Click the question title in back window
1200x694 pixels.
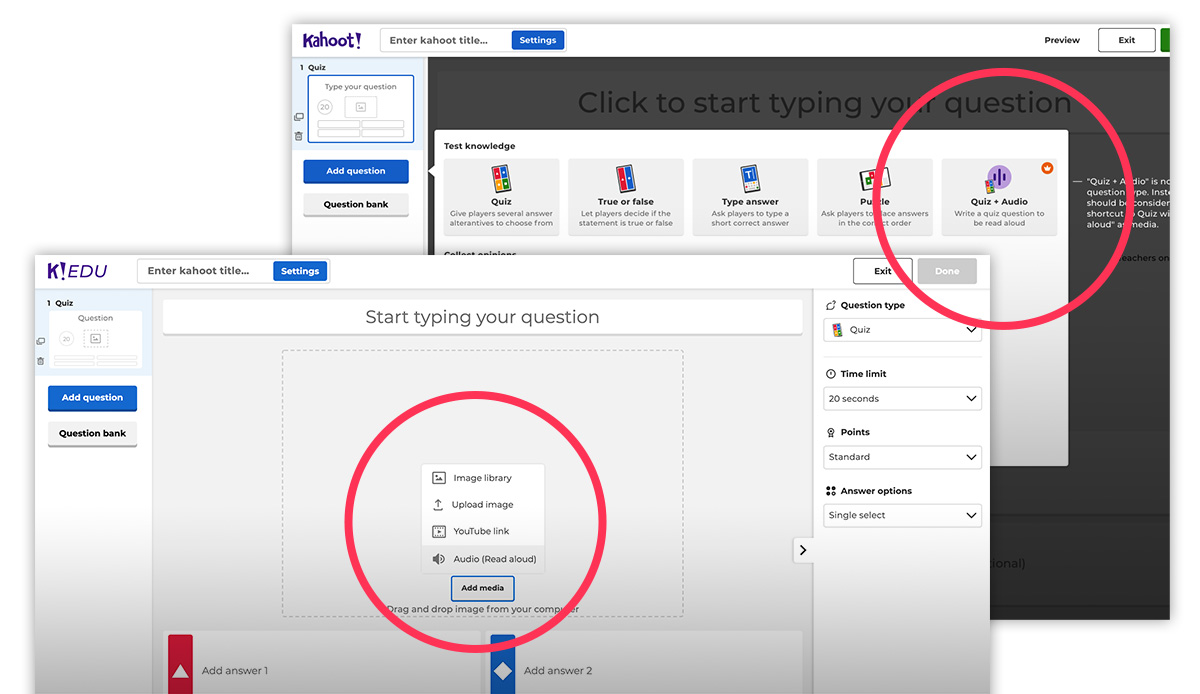pyautogui.click(x=824, y=103)
